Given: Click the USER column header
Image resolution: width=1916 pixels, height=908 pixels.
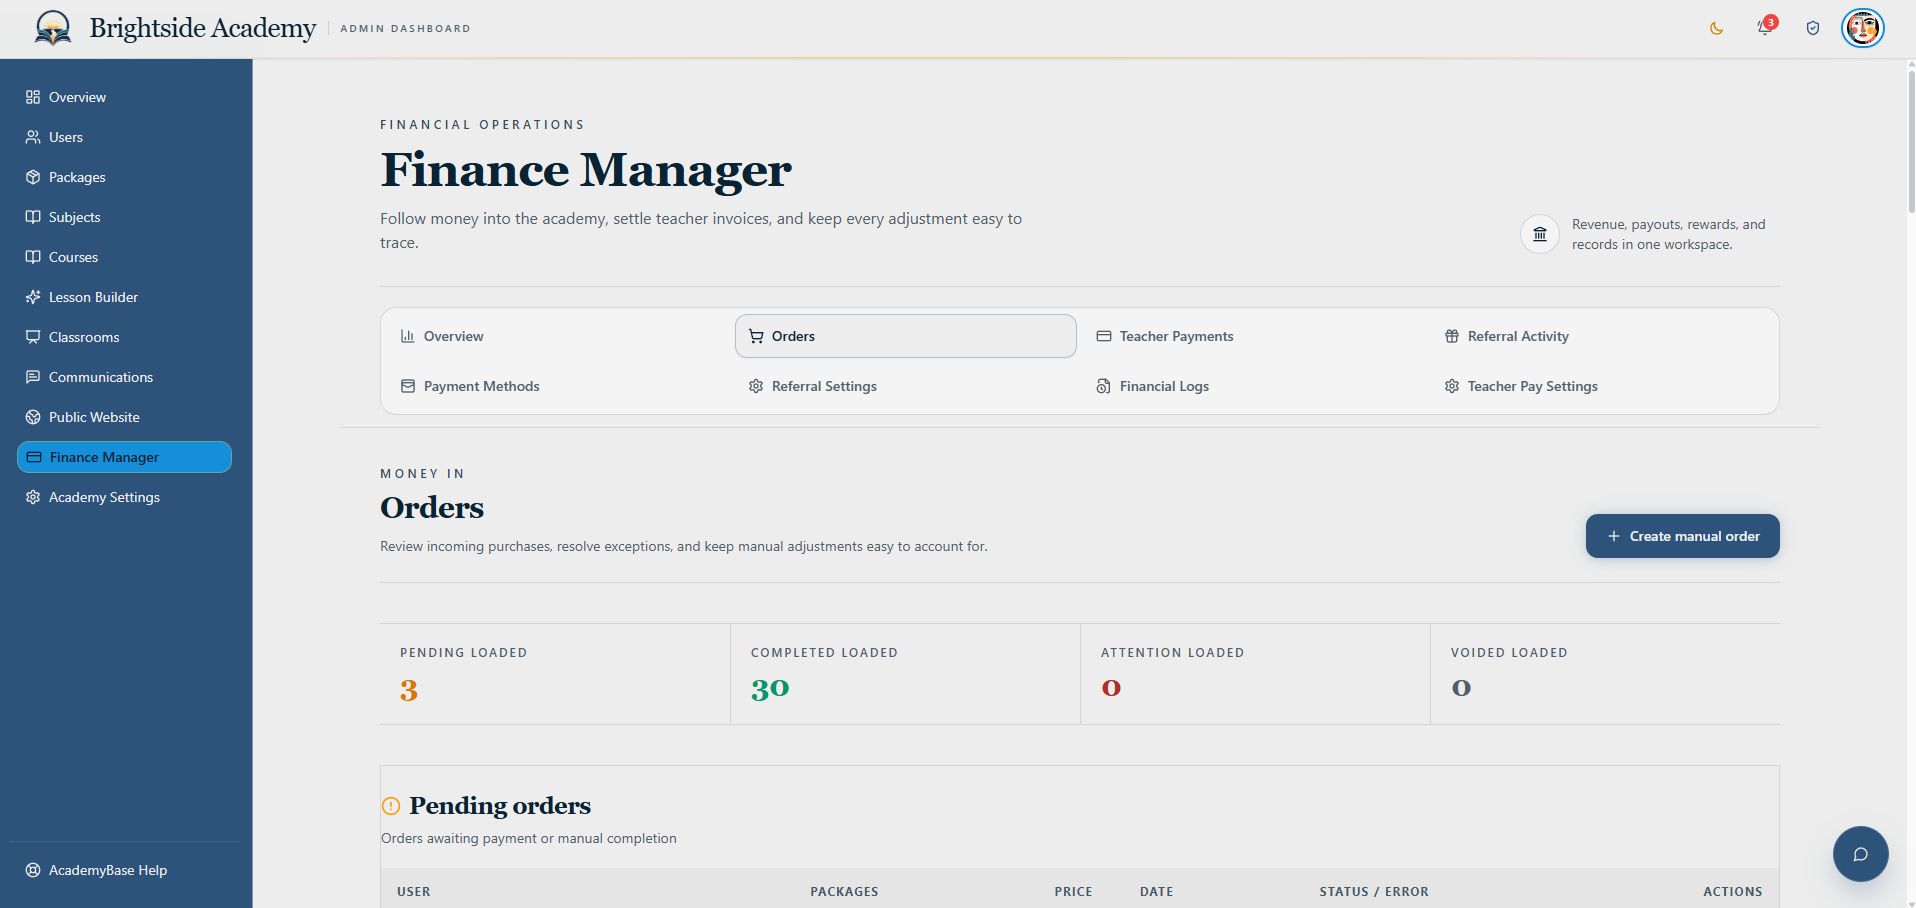Looking at the screenshot, I should pyautogui.click(x=414, y=892).
